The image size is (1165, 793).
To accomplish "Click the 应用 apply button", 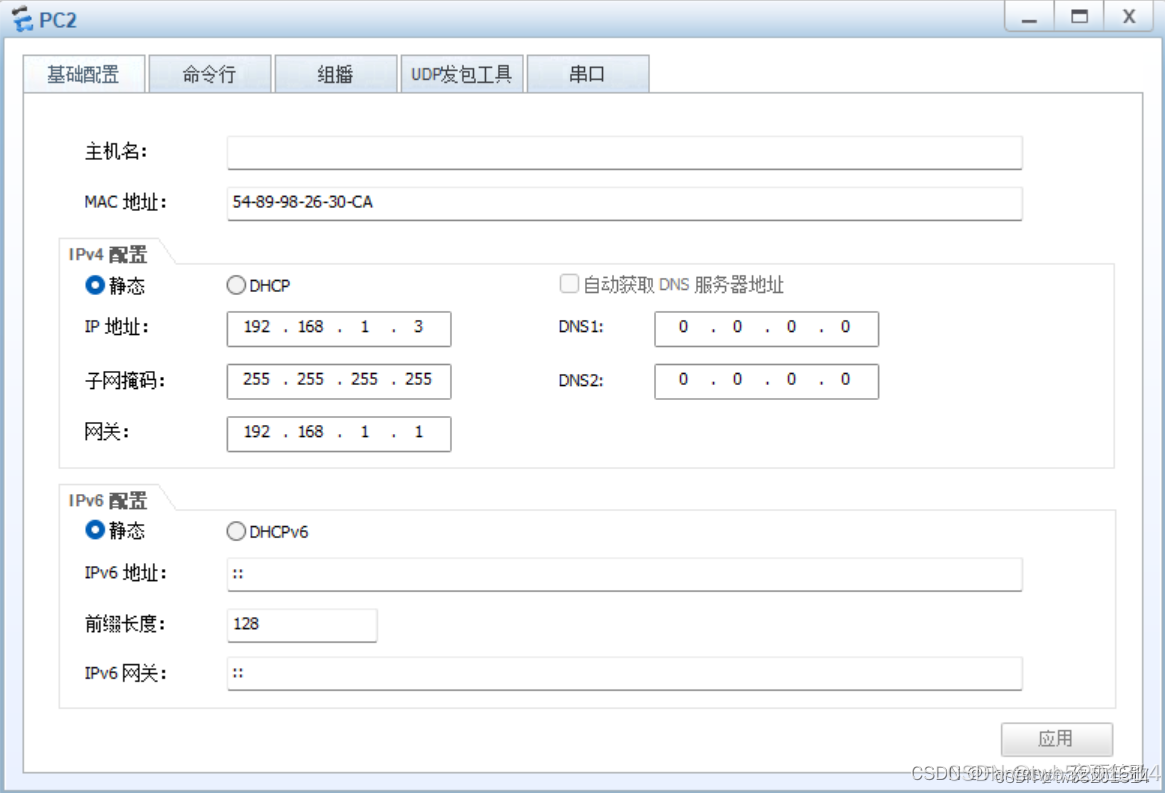I will (1057, 739).
